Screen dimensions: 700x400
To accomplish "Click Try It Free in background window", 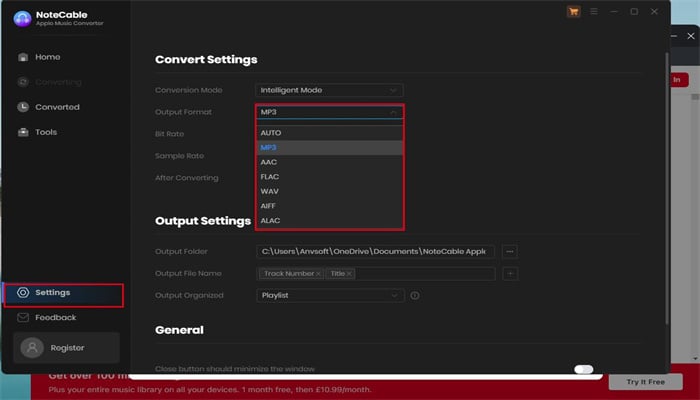I will pyautogui.click(x=646, y=382).
